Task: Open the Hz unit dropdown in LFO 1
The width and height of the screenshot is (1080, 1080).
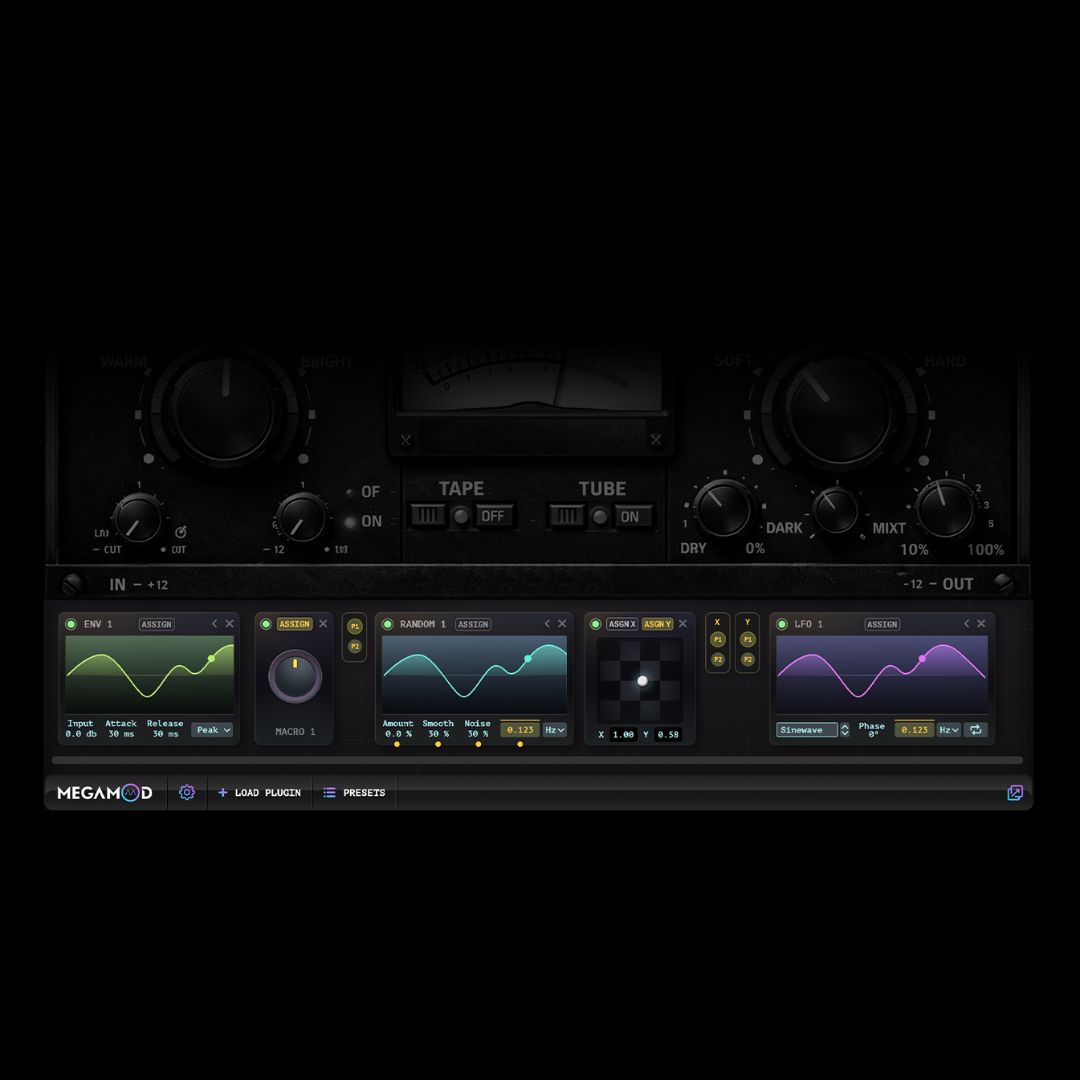Action: 948,729
